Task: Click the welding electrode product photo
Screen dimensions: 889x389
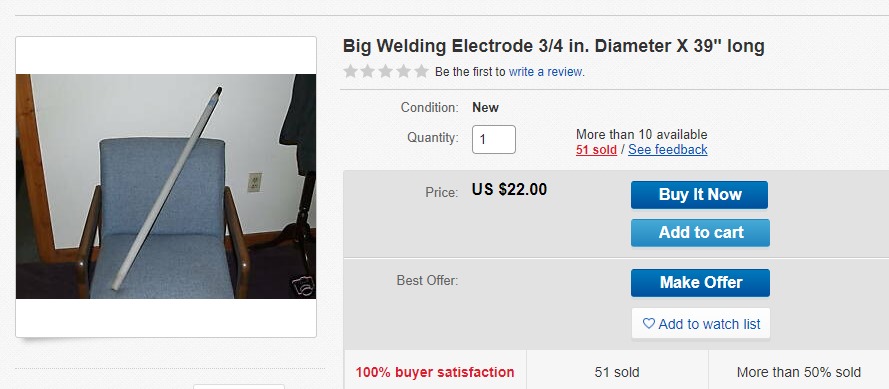Action: point(166,187)
